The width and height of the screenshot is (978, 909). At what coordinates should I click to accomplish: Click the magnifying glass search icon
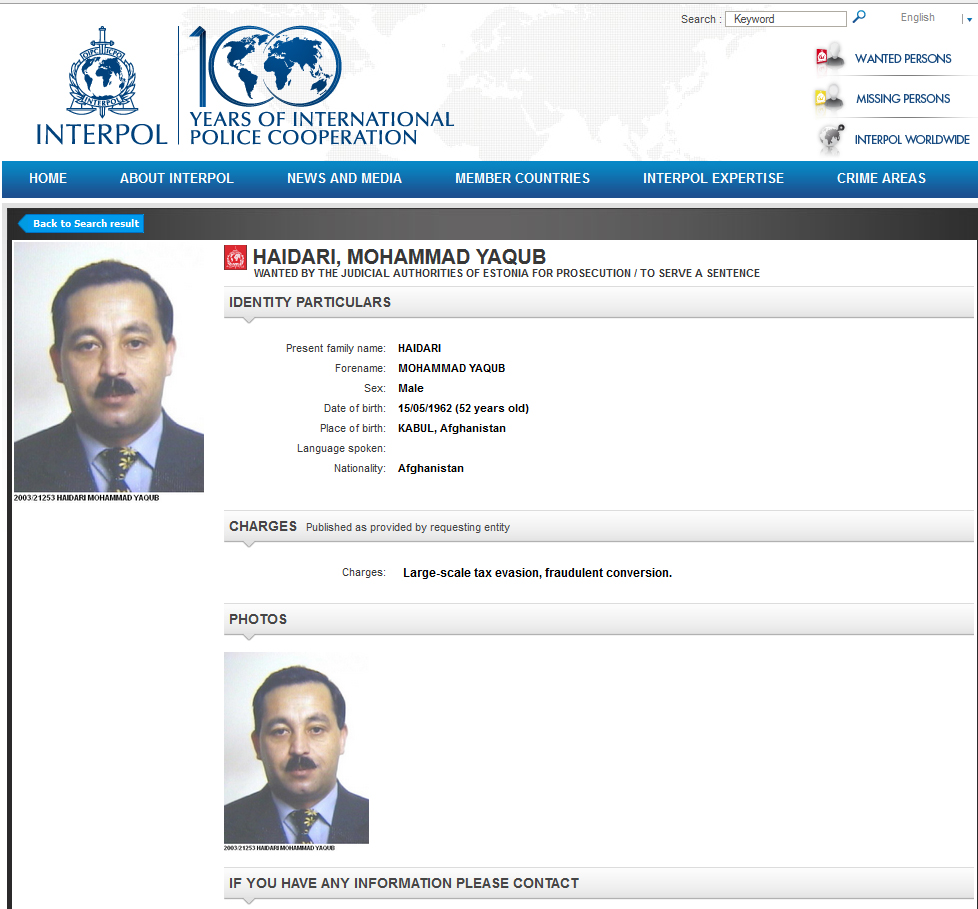click(x=859, y=17)
